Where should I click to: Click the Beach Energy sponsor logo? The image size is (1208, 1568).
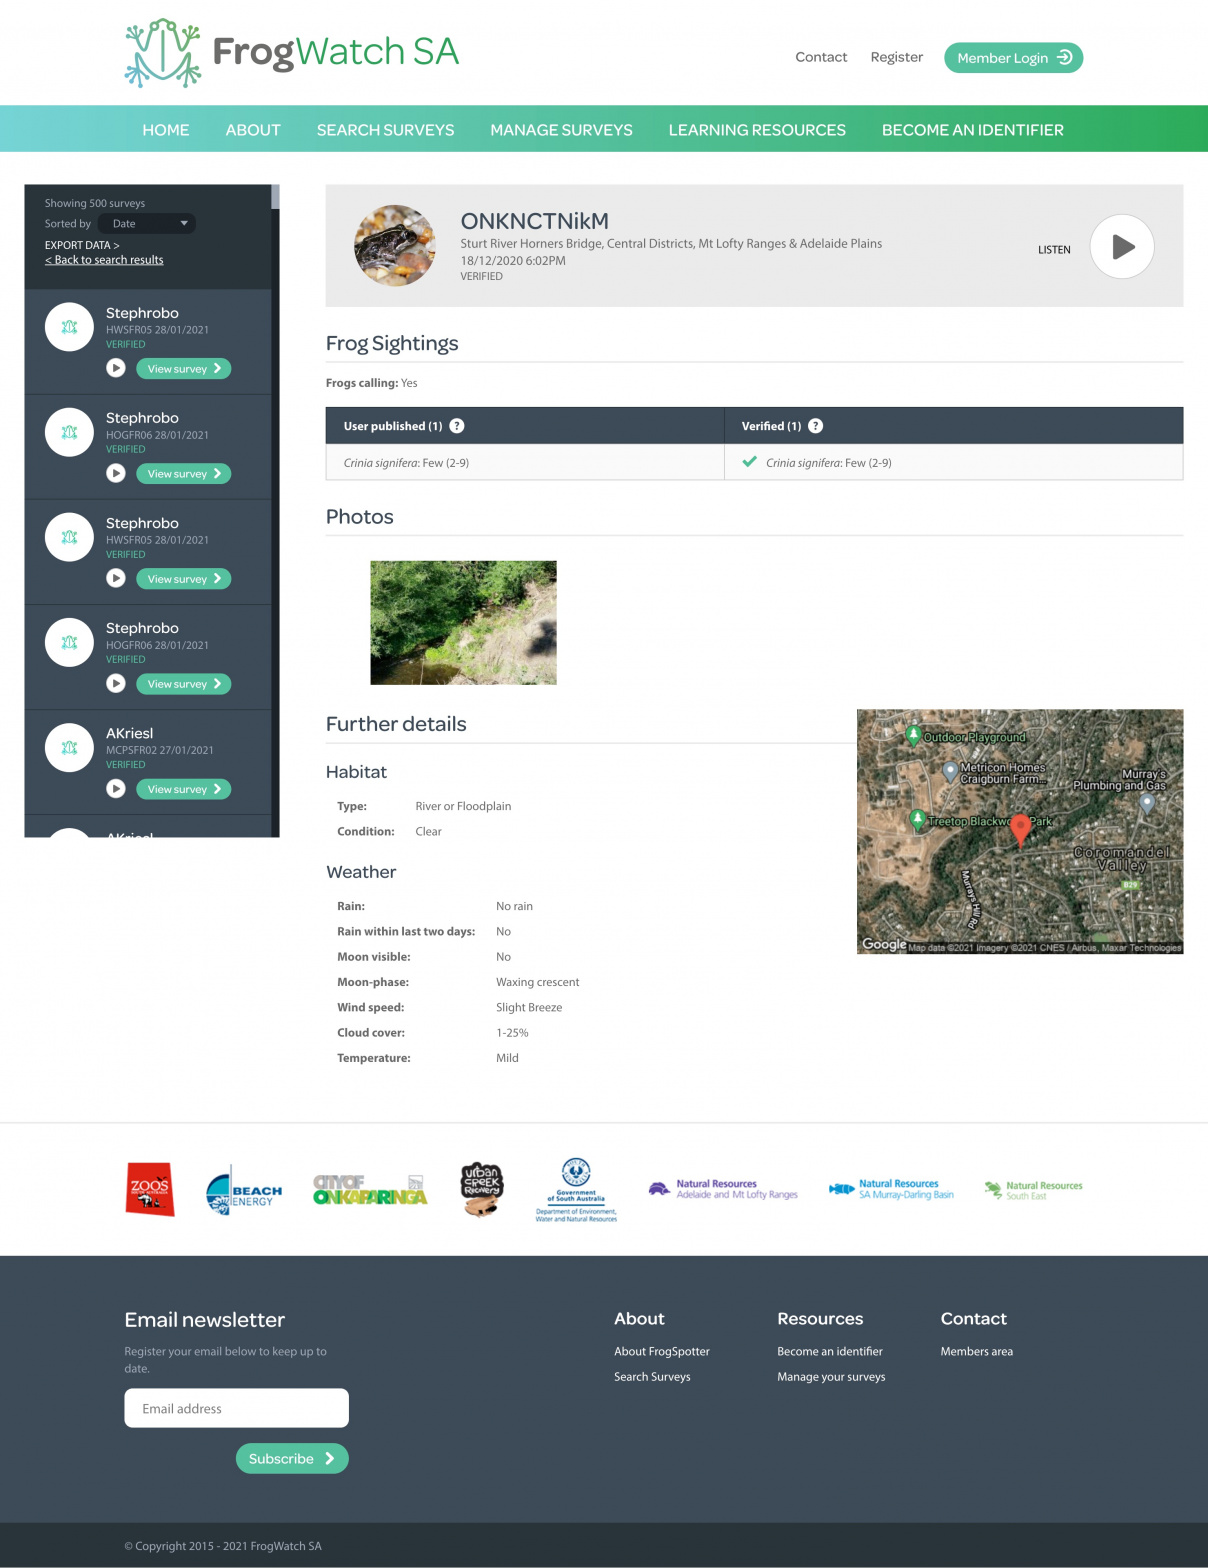[244, 1191]
